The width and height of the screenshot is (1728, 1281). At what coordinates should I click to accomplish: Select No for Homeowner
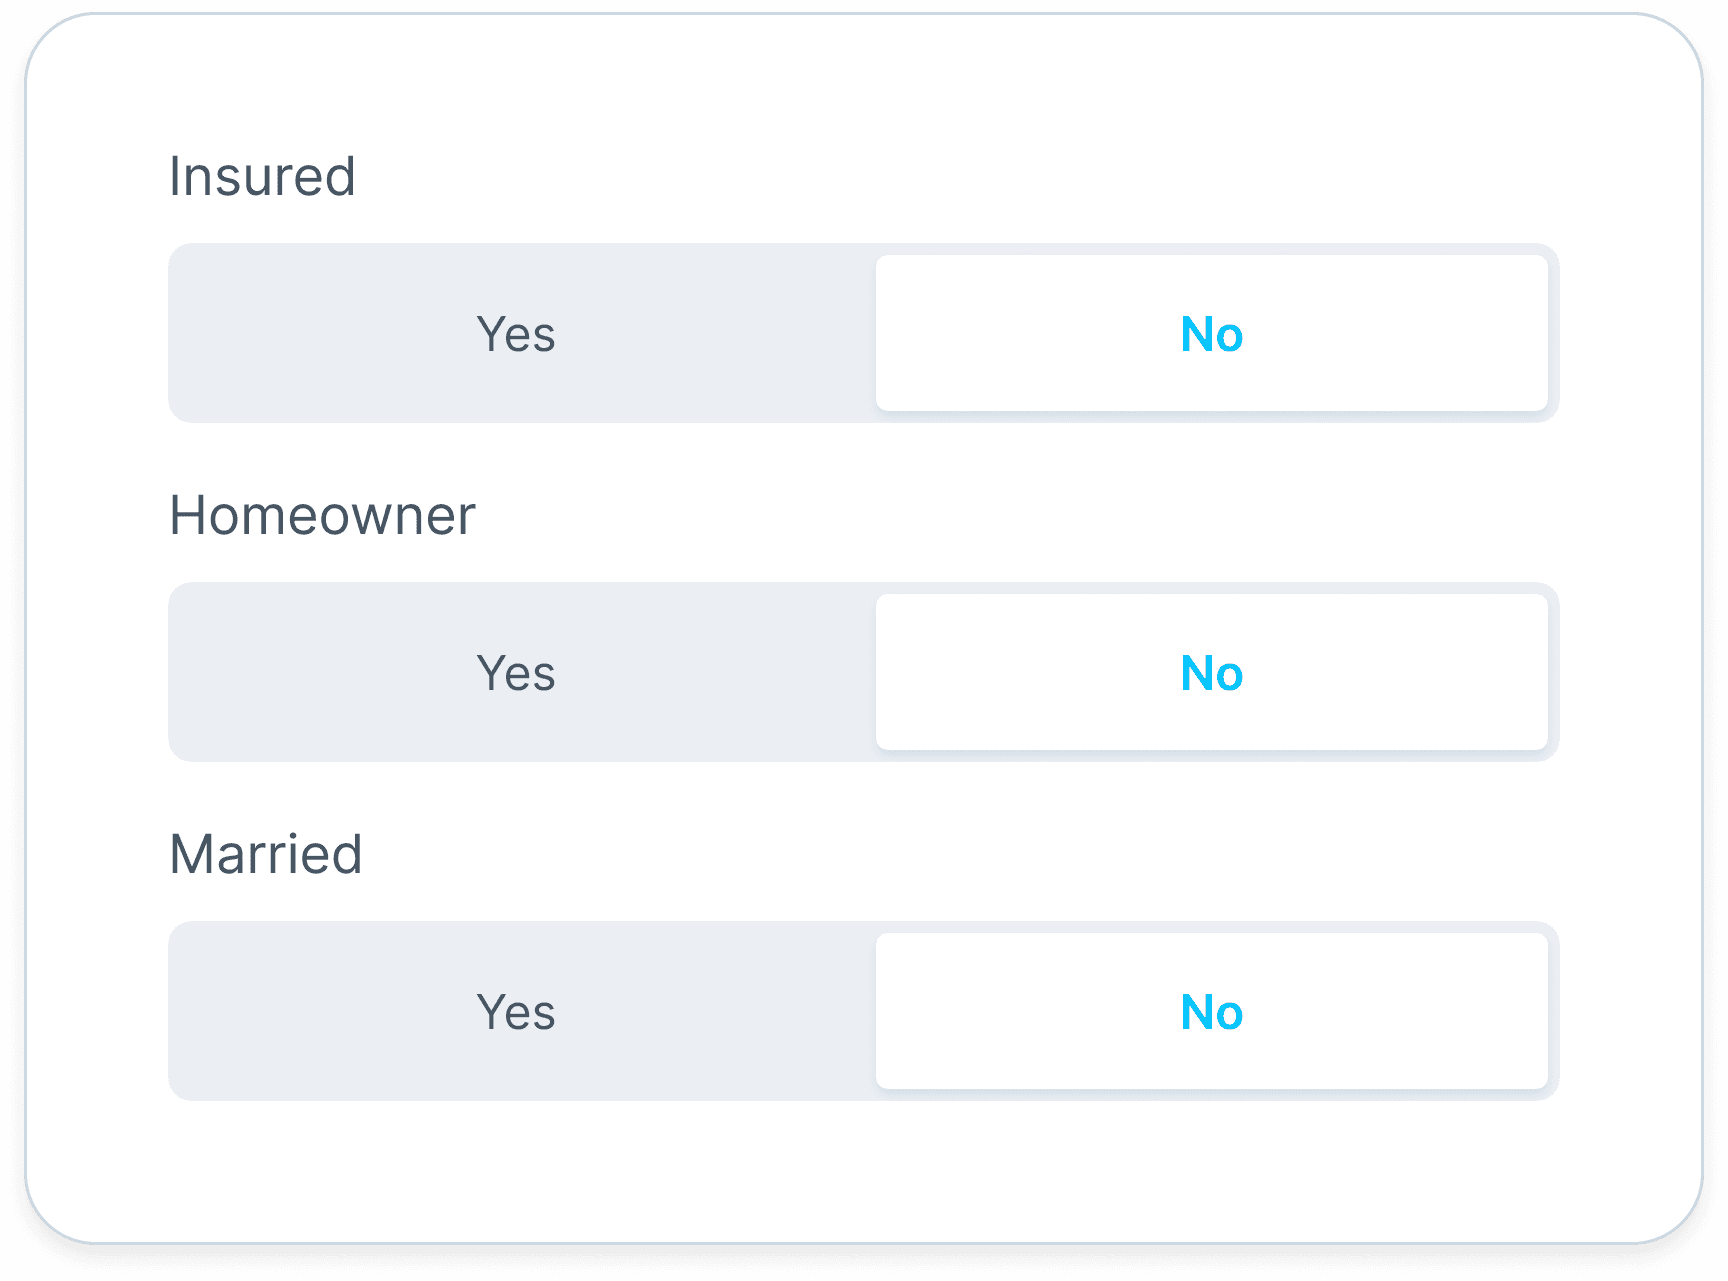[1211, 672]
